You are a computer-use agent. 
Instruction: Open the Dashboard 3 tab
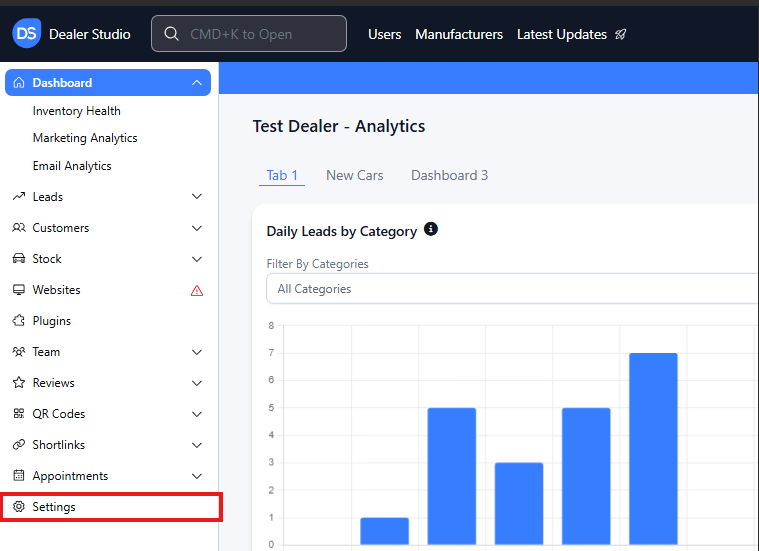(x=449, y=175)
